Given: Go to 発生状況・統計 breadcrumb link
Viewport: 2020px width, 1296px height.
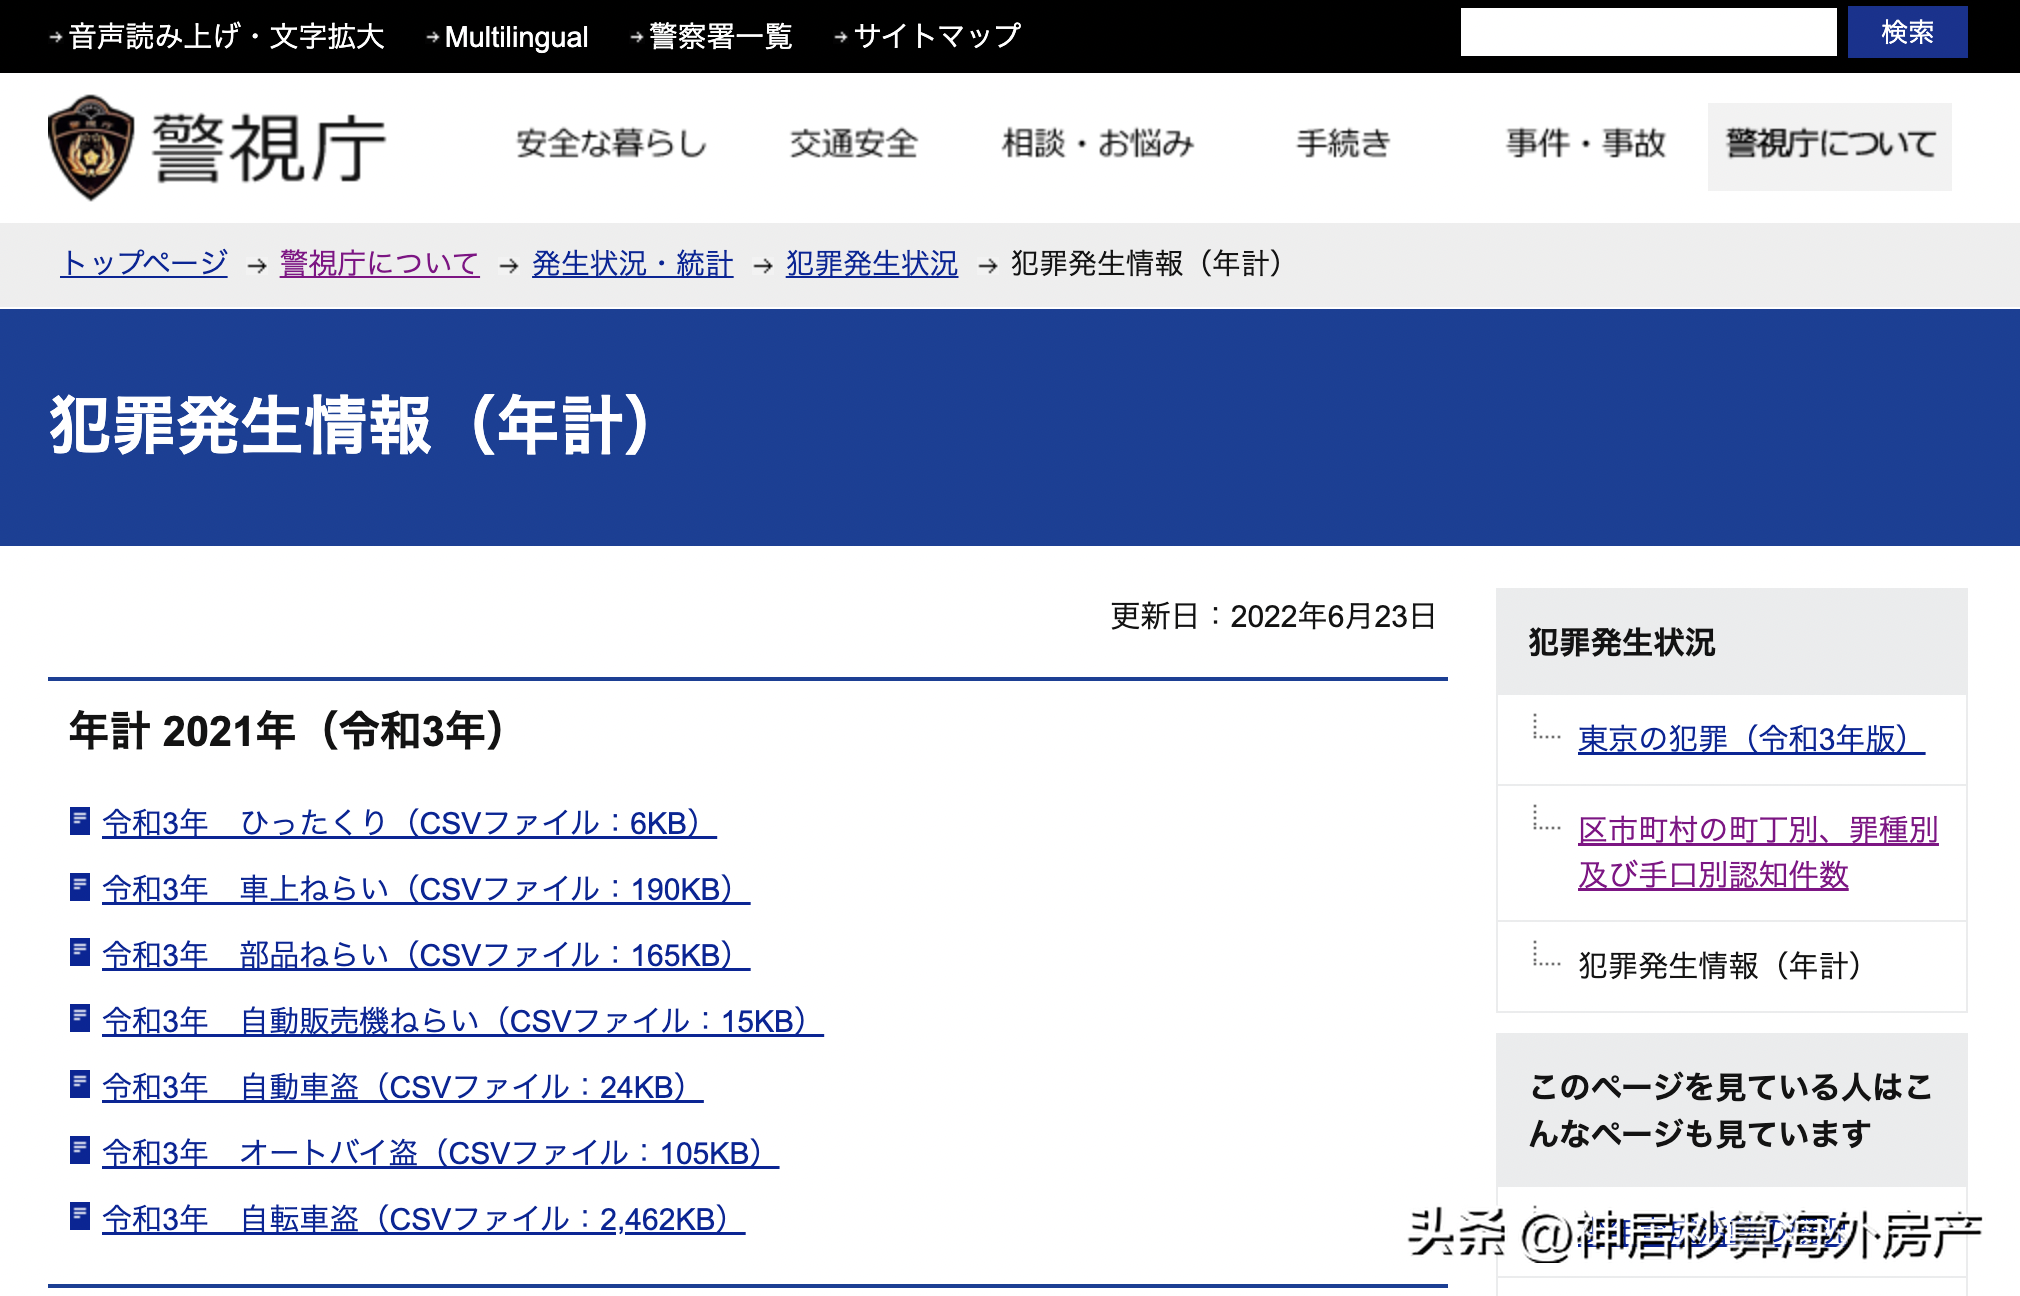Looking at the screenshot, I should [632, 264].
